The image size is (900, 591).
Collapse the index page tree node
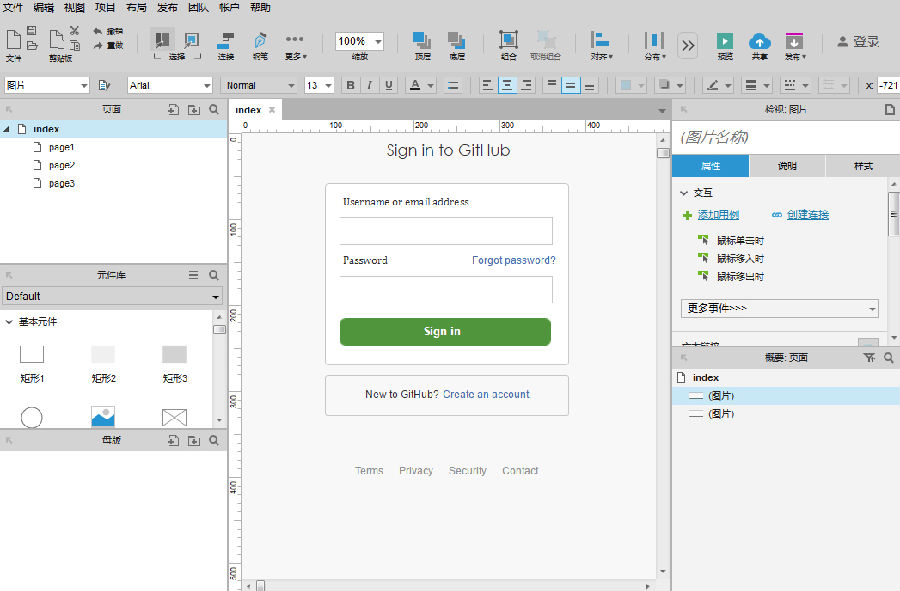pyautogui.click(x=6, y=129)
